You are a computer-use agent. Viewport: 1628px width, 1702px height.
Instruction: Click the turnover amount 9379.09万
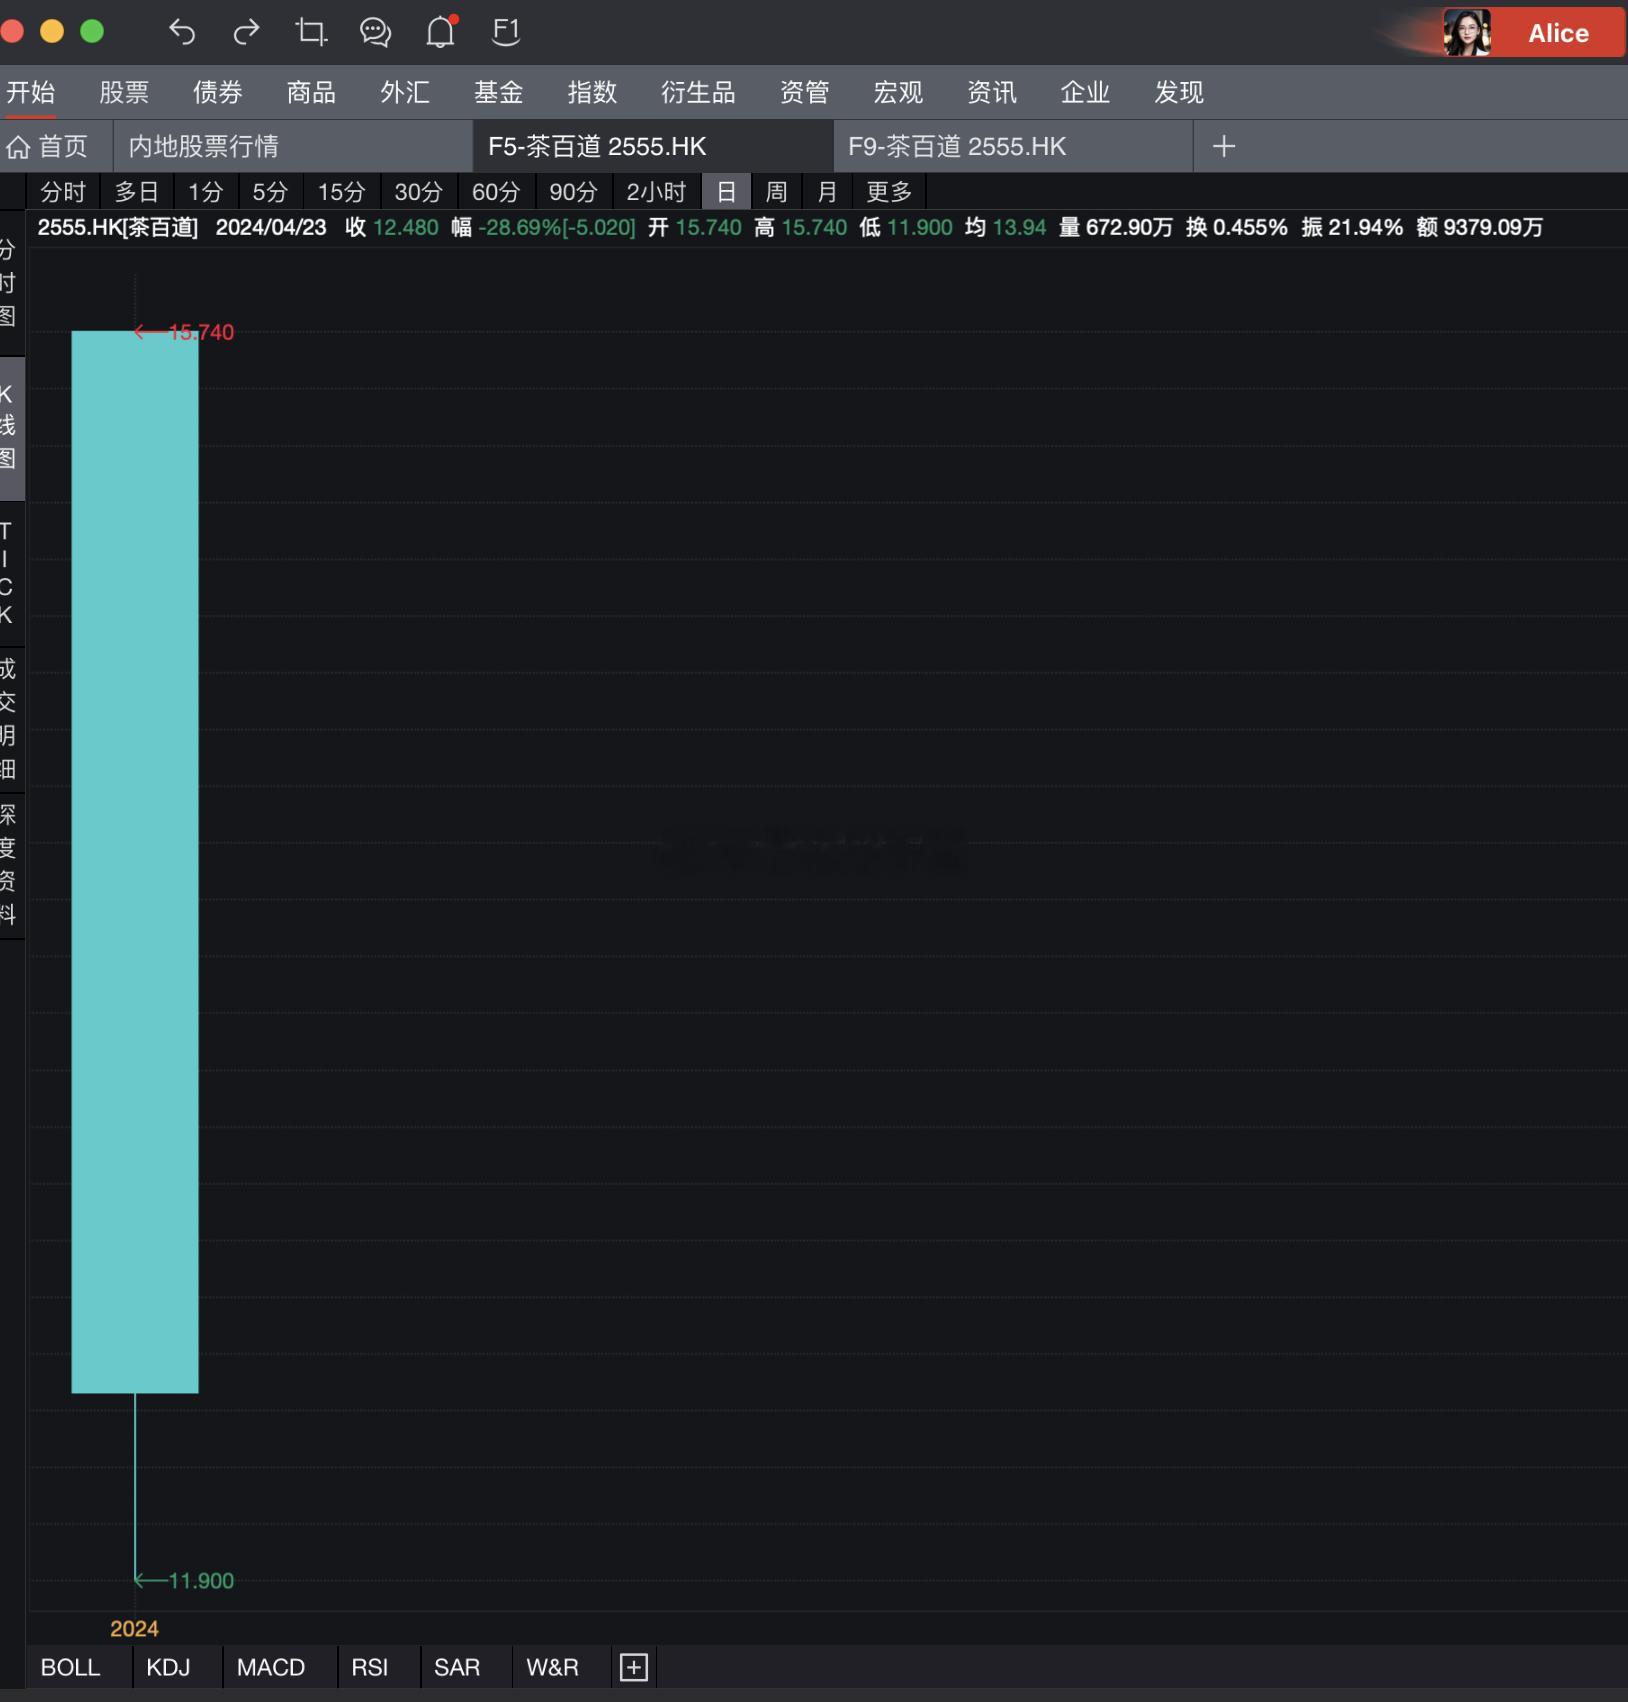click(x=1493, y=227)
